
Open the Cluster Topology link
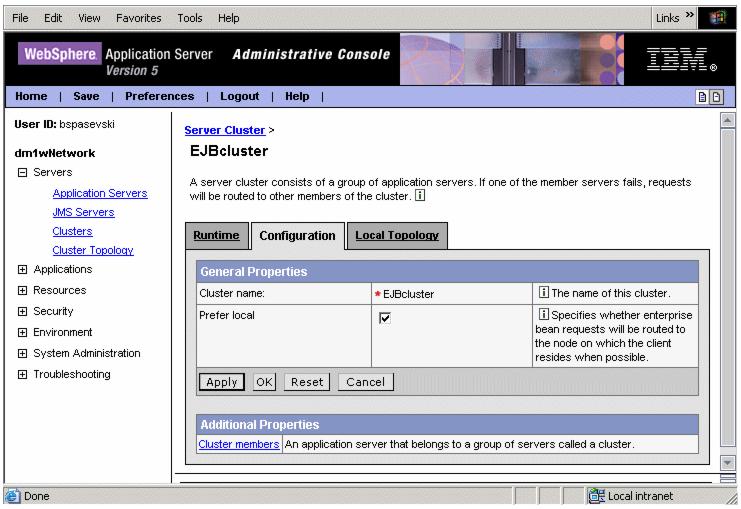click(93, 250)
